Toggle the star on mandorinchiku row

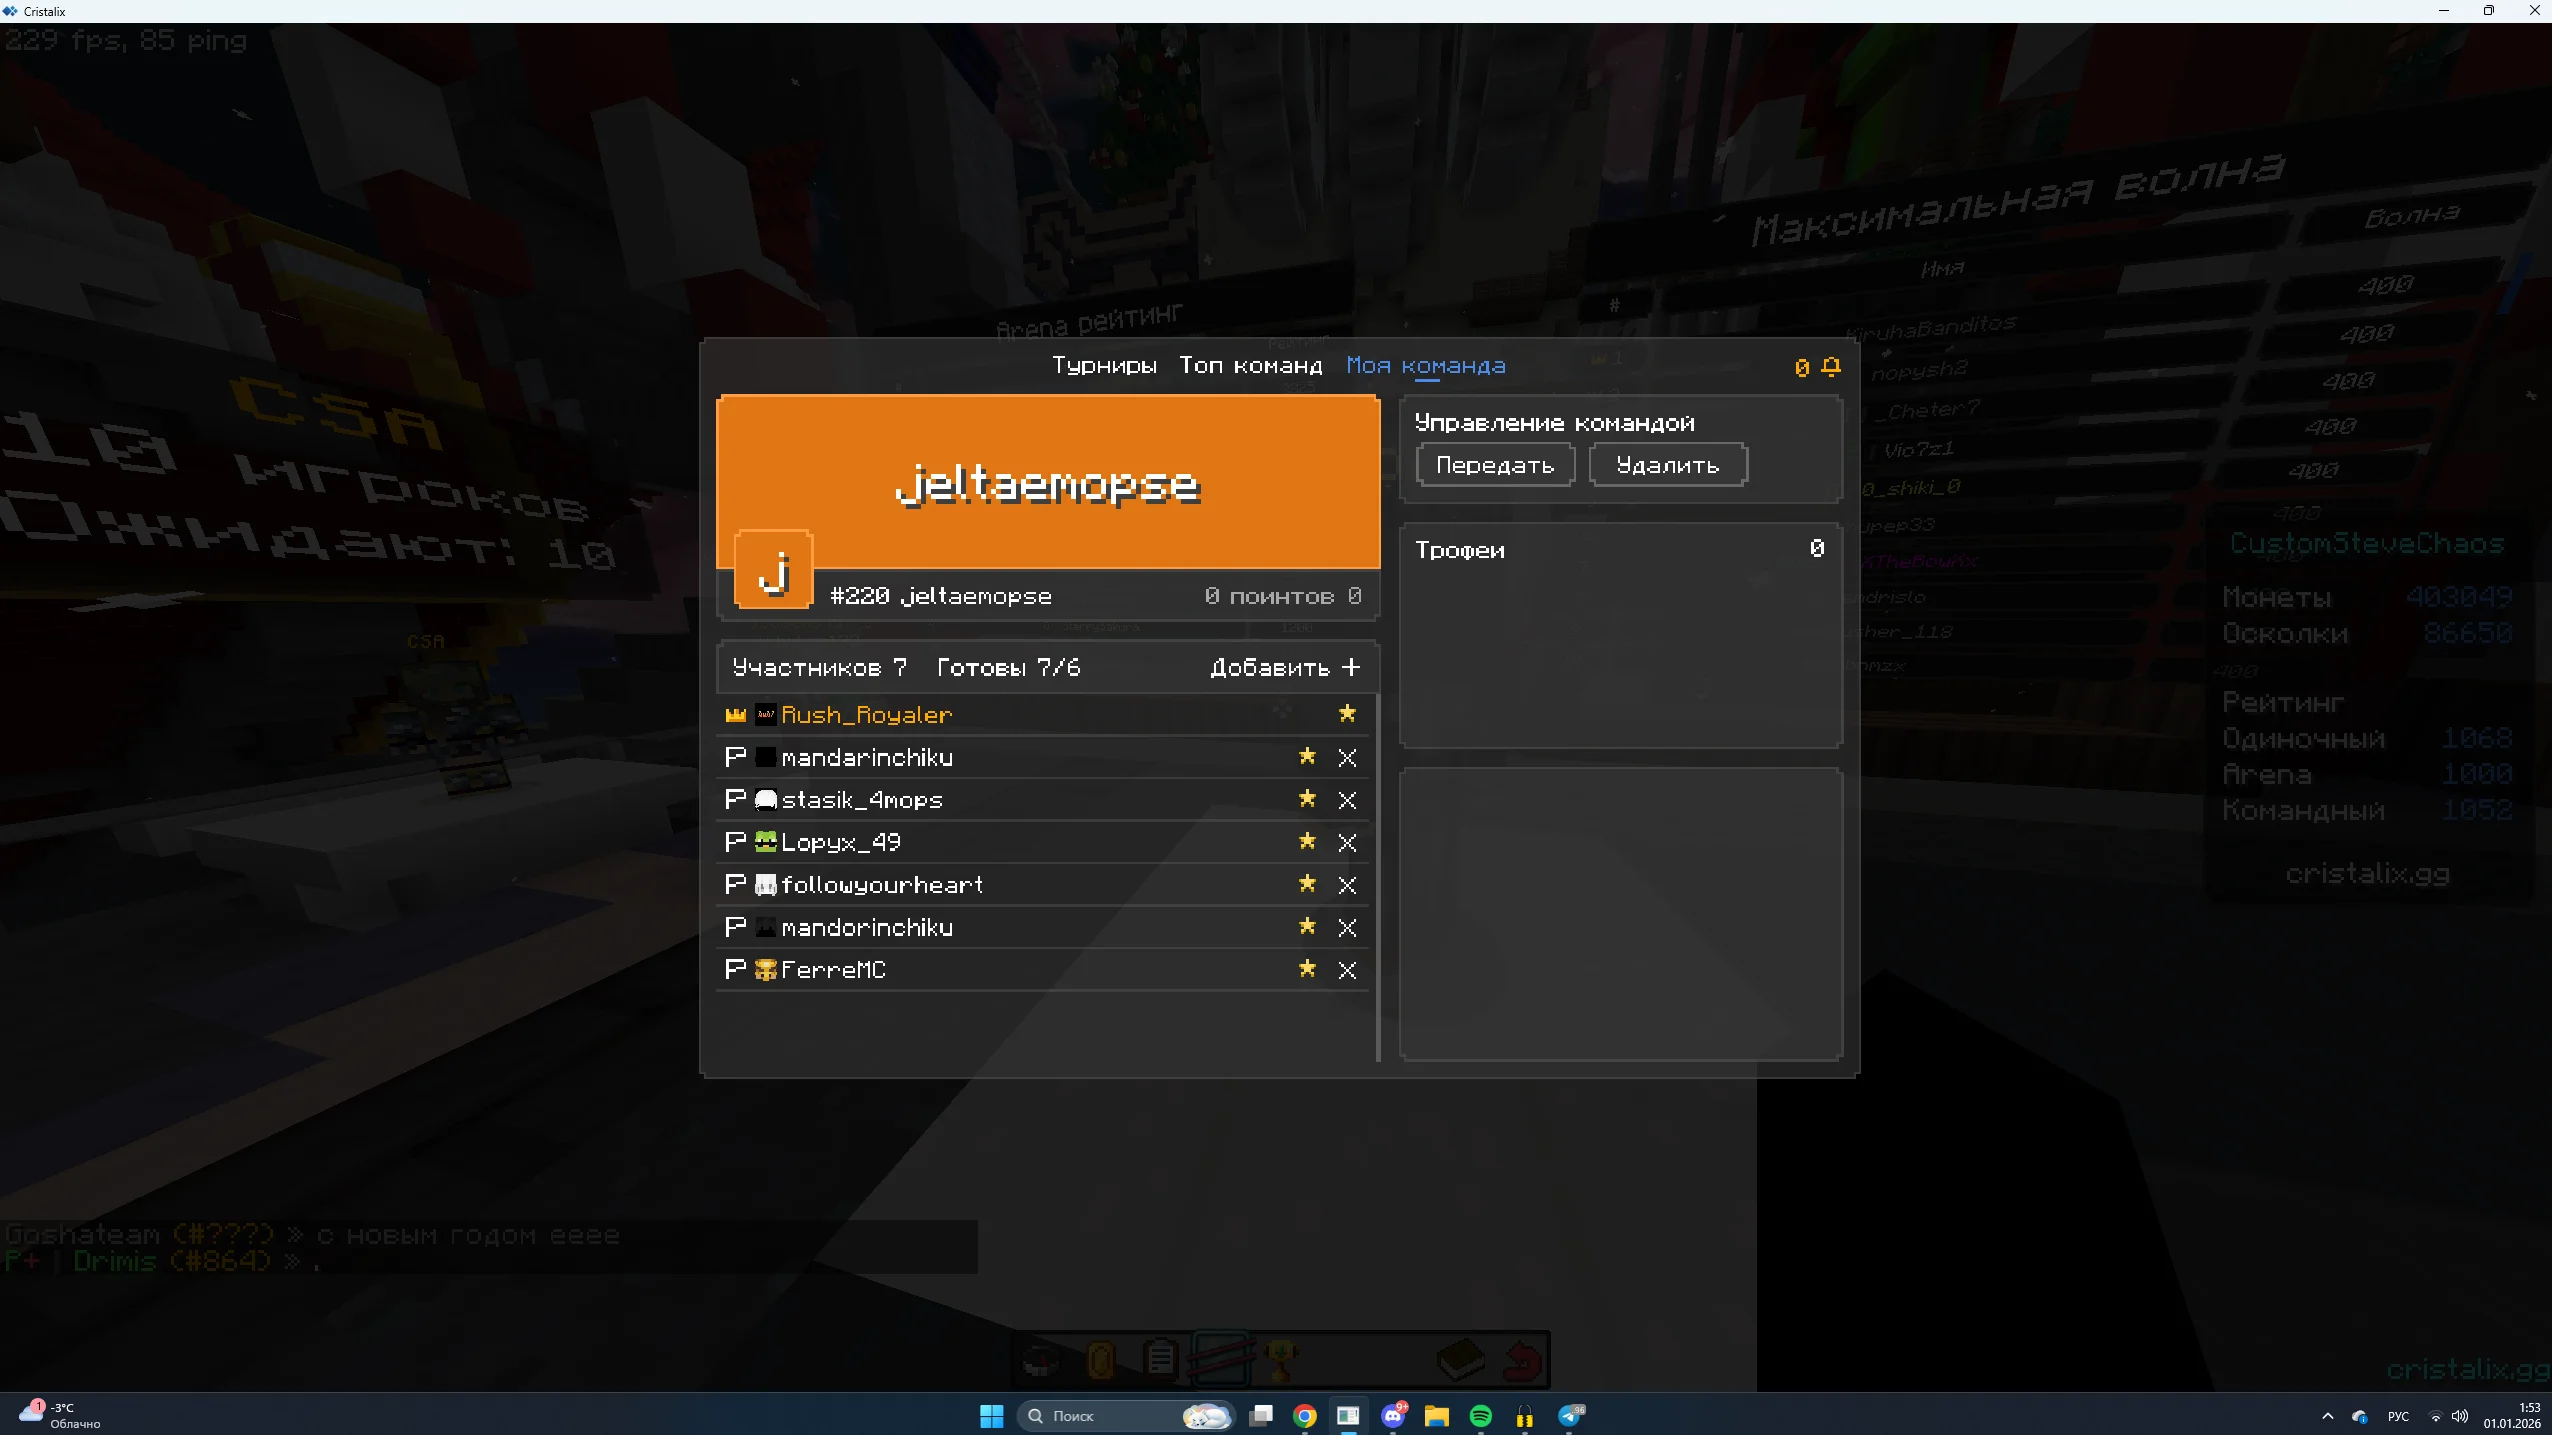[x=1307, y=927]
